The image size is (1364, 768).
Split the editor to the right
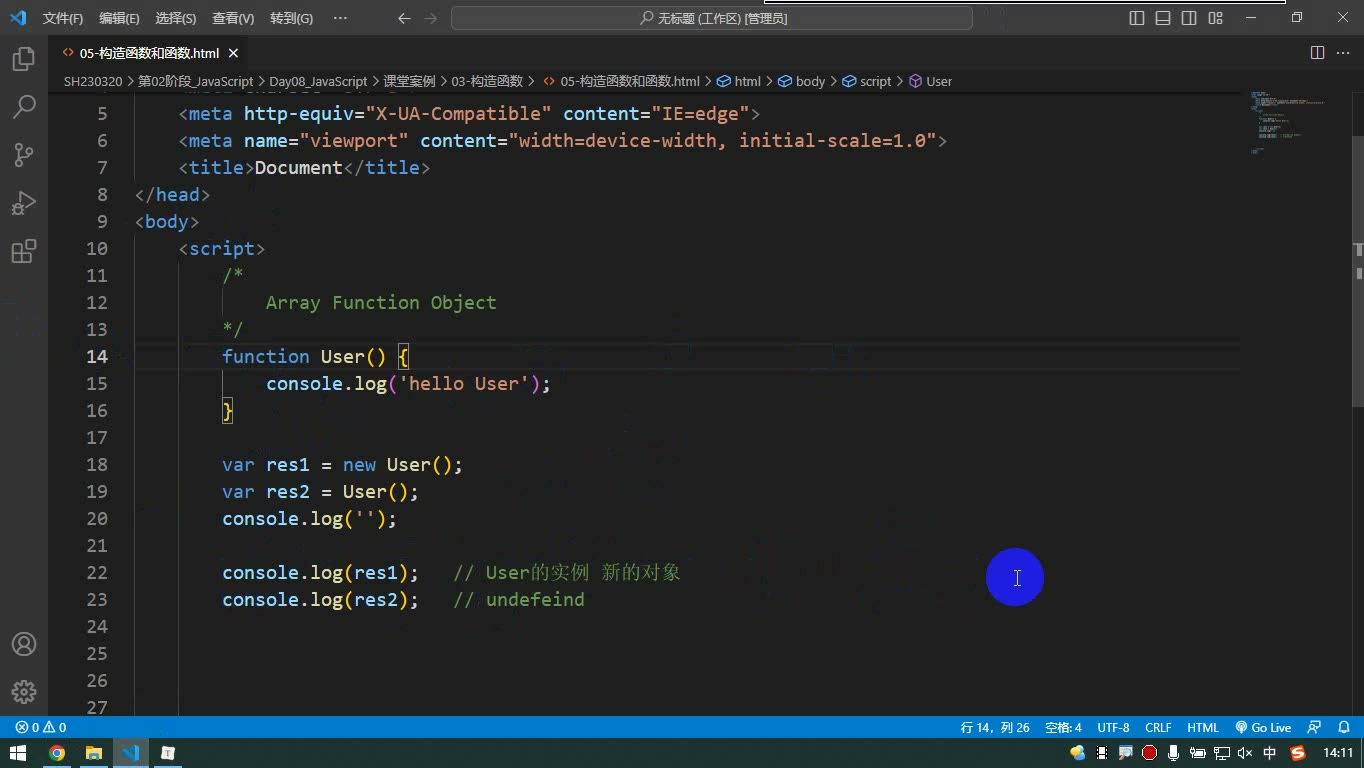[x=1317, y=53]
